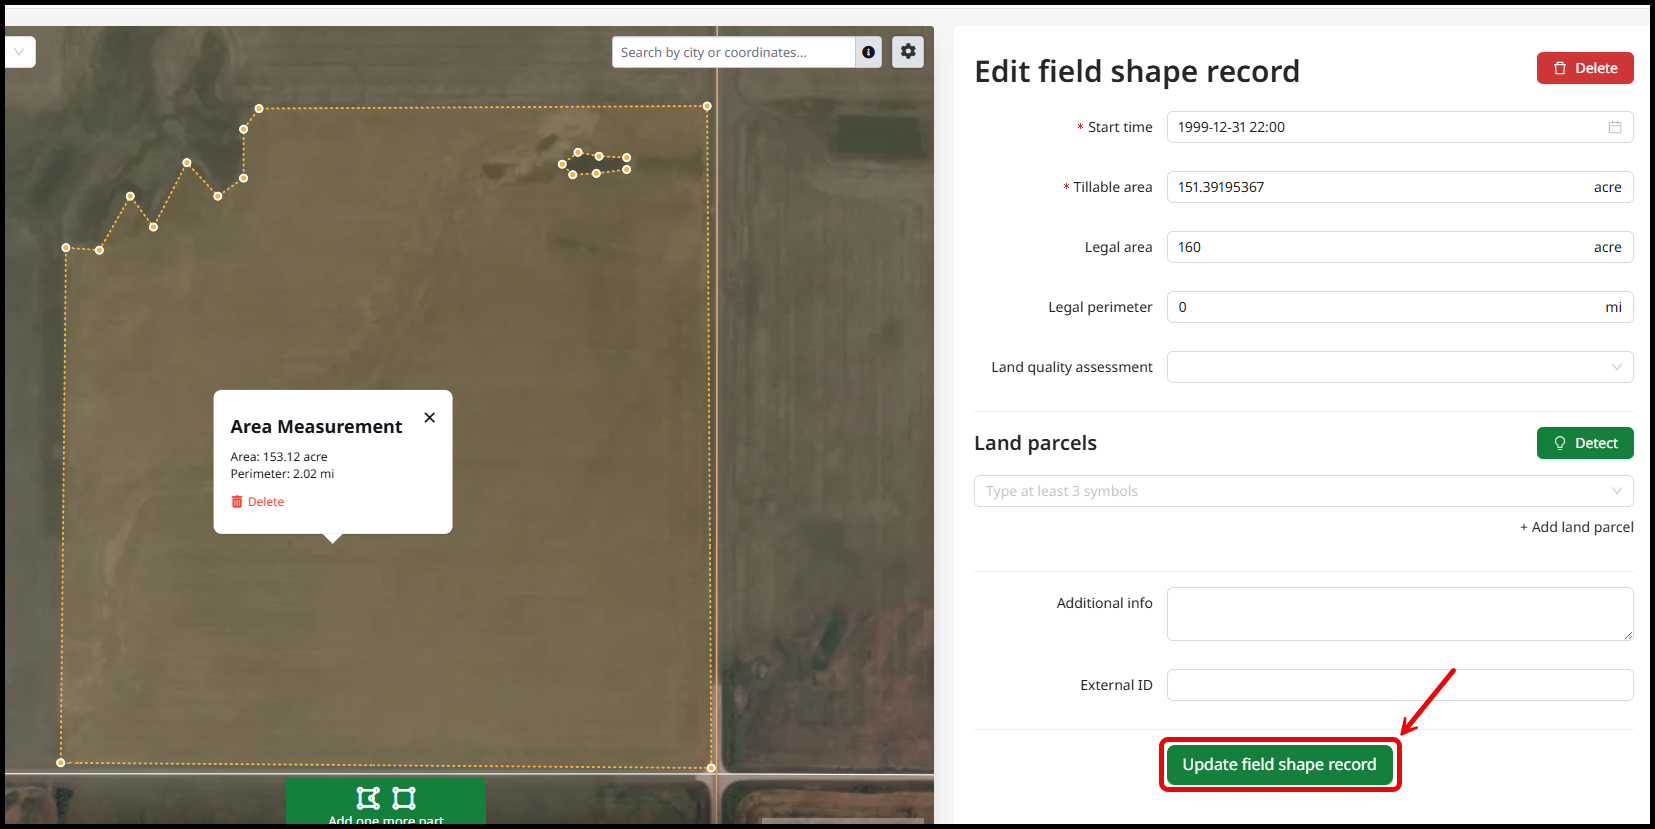The height and width of the screenshot is (829, 1655).
Task: Click inside the Additional info textarea
Action: point(1398,614)
